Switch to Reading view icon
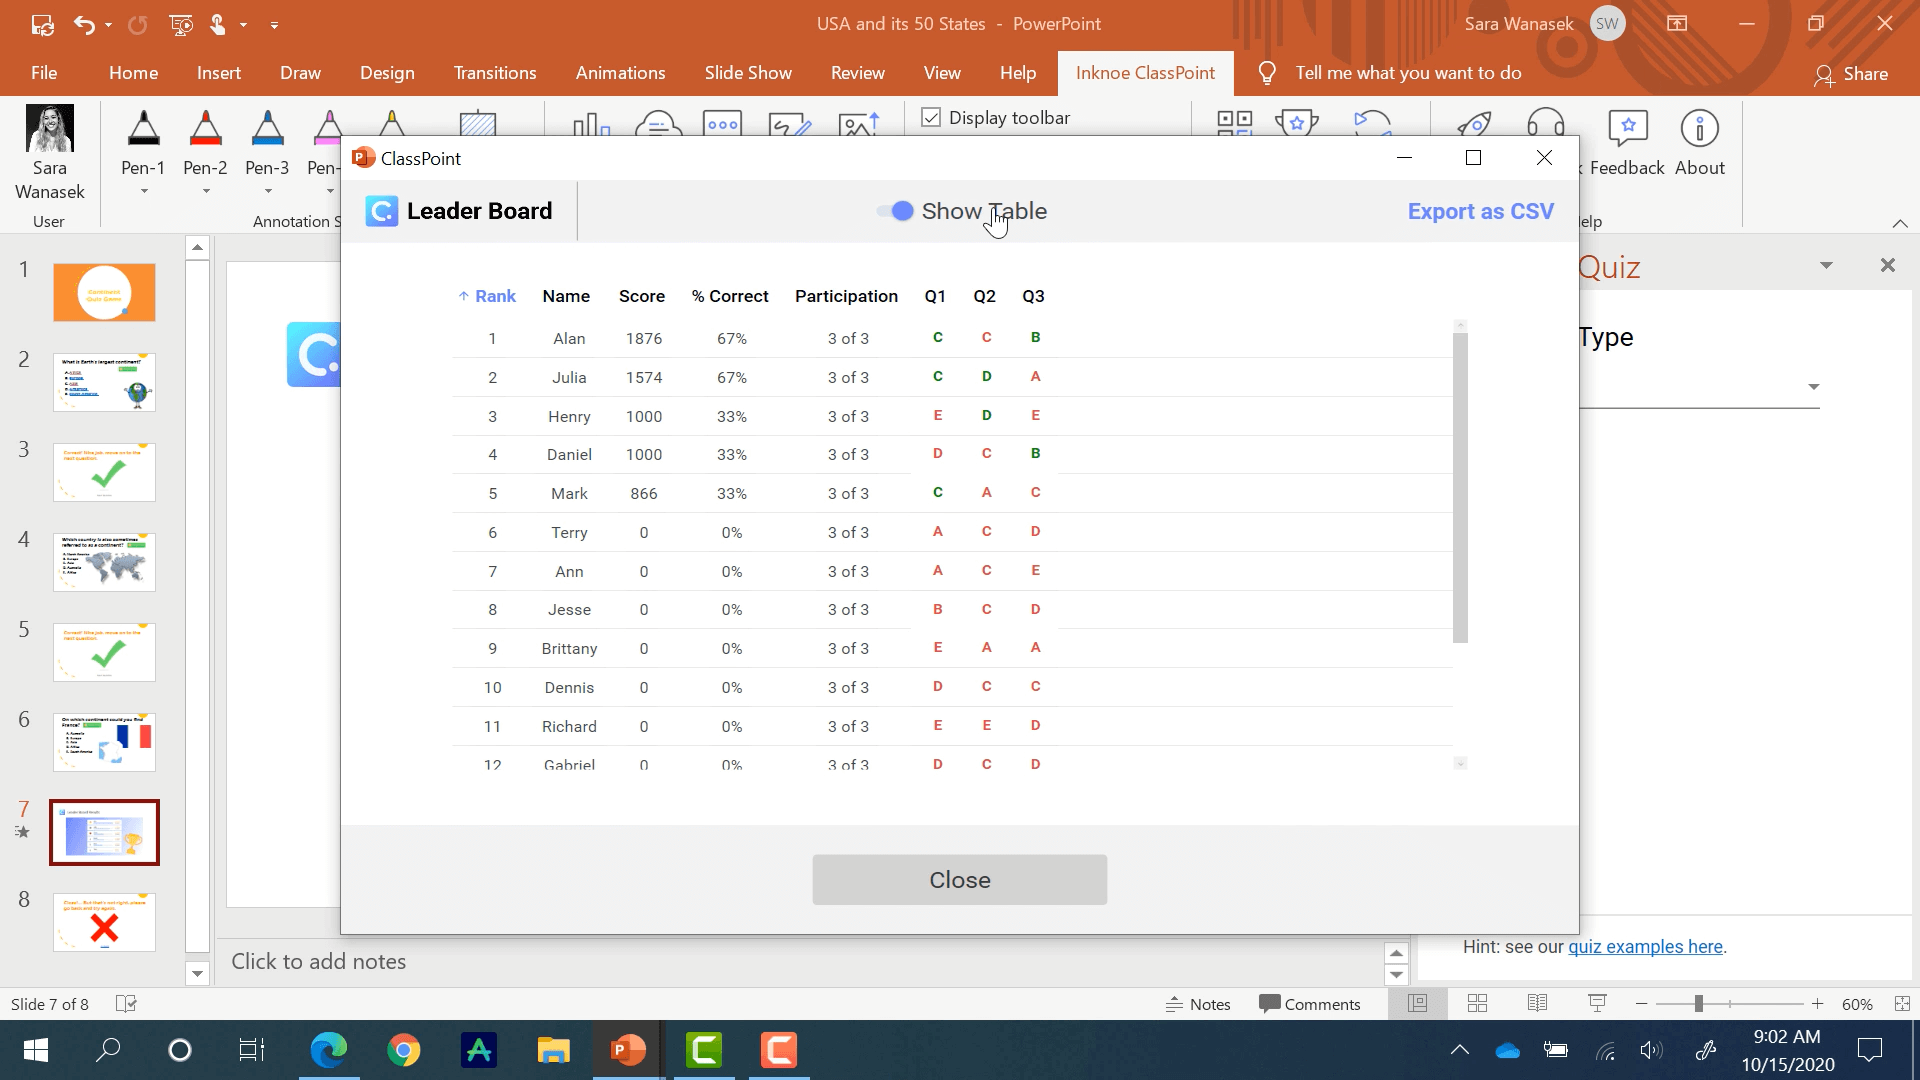The height and width of the screenshot is (1080, 1920). tap(1537, 1004)
